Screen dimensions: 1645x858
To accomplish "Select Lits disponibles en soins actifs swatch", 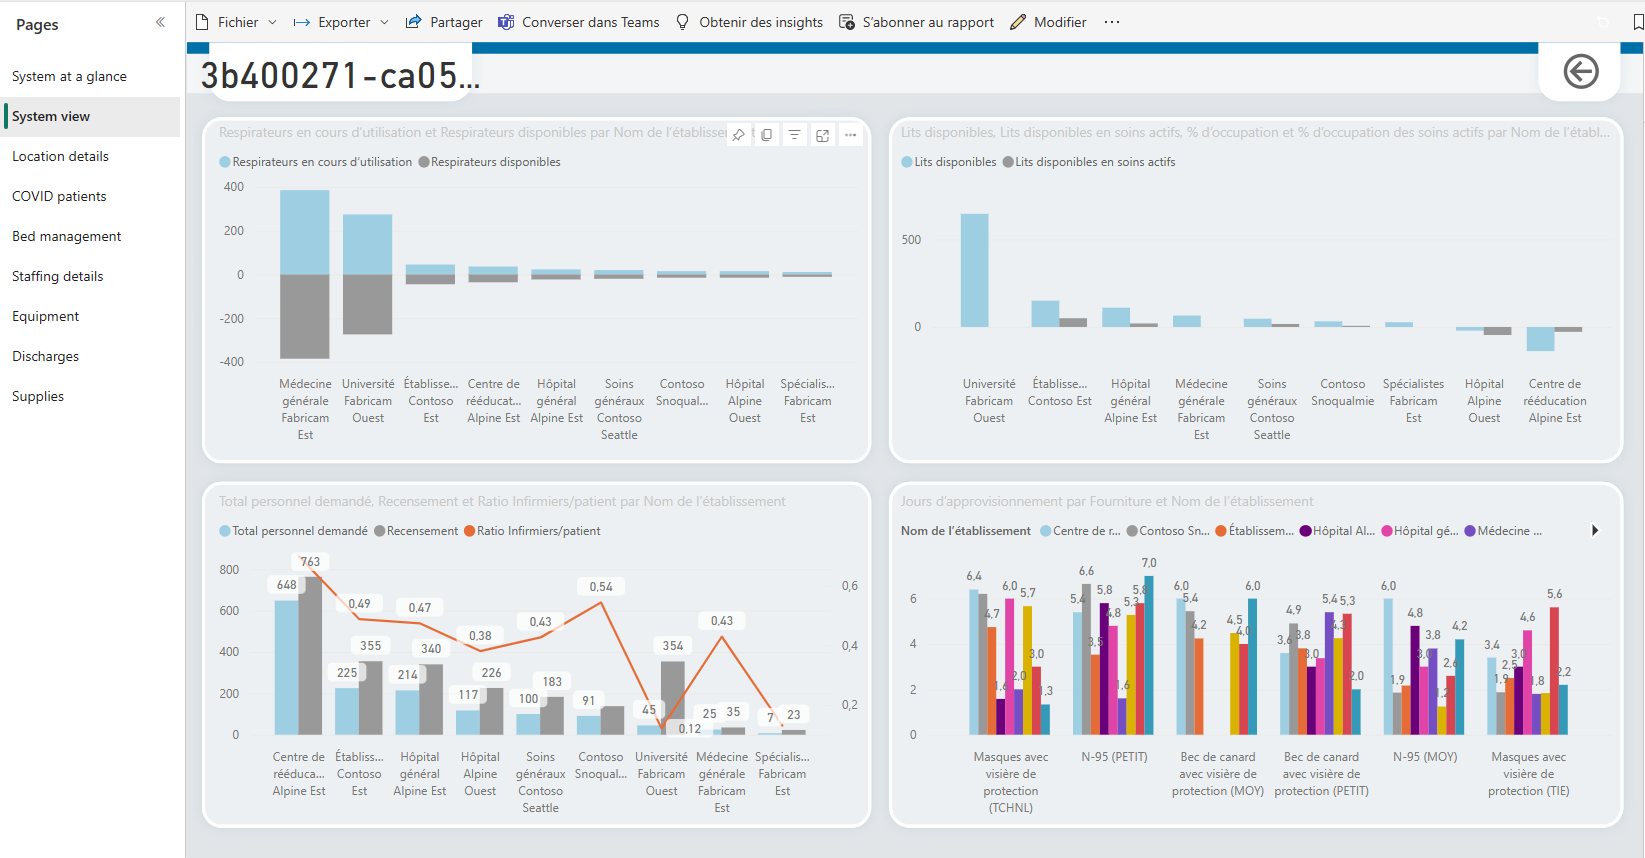I will [x=1008, y=162].
